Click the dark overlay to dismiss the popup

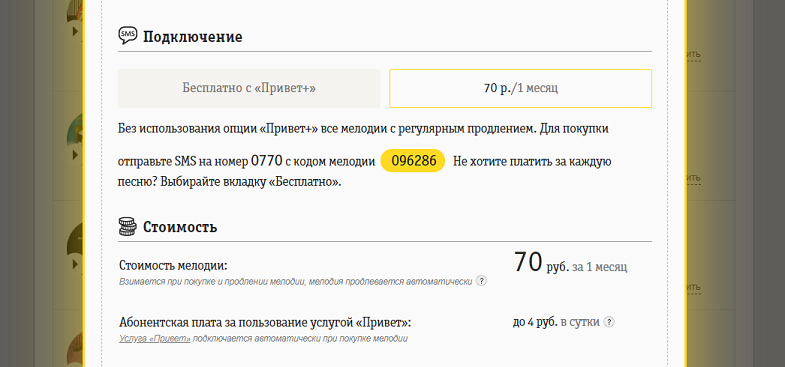[25, 183]
